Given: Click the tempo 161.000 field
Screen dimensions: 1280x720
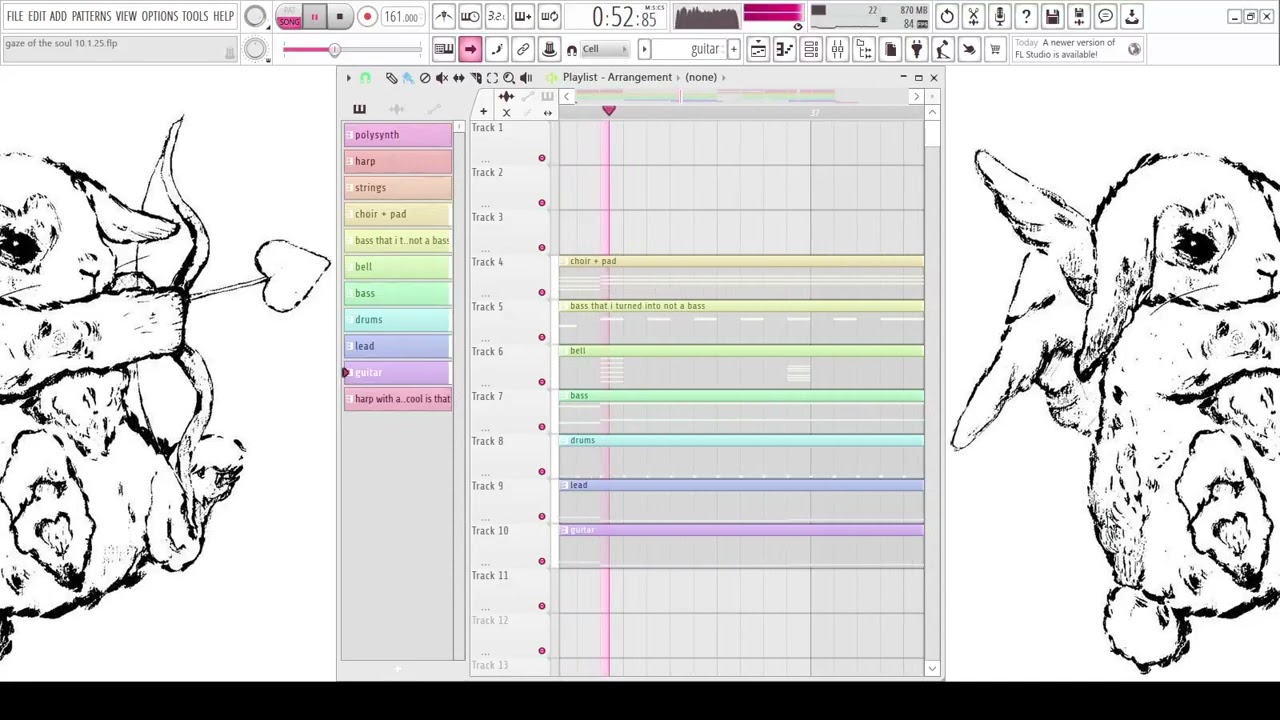Looking at the screenshot, I should tap(401, 17).
